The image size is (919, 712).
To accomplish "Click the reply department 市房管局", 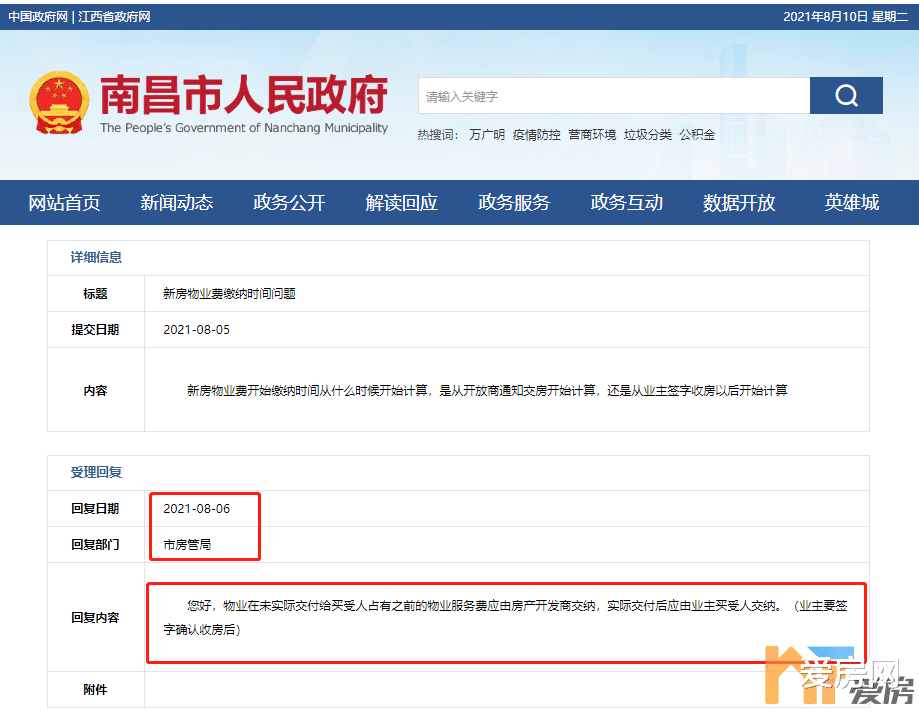I will 187,545.
